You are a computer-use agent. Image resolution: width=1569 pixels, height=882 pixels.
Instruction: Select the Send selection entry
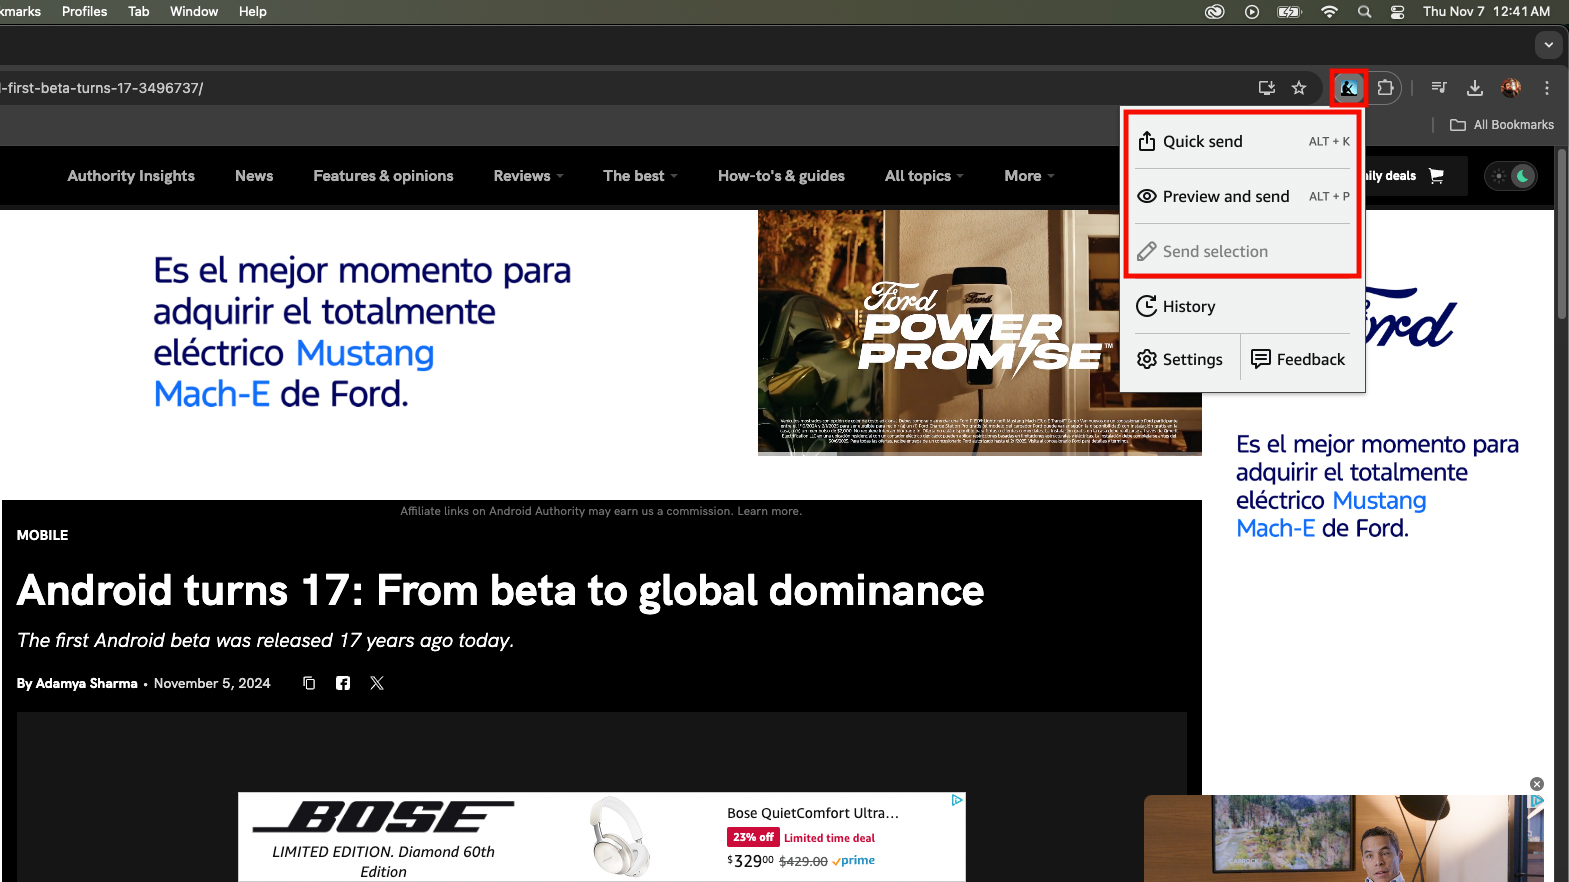point(1243,251)
